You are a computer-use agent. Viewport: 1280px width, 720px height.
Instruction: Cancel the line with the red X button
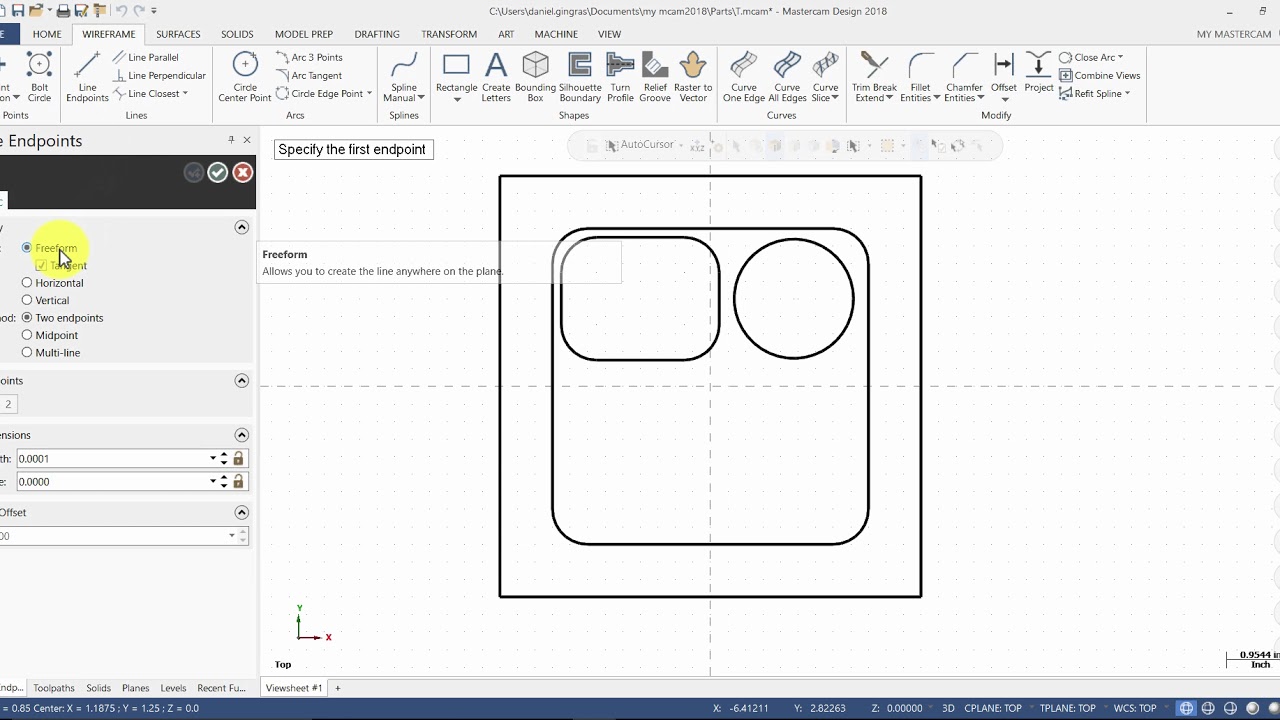[x=242, y=173]
